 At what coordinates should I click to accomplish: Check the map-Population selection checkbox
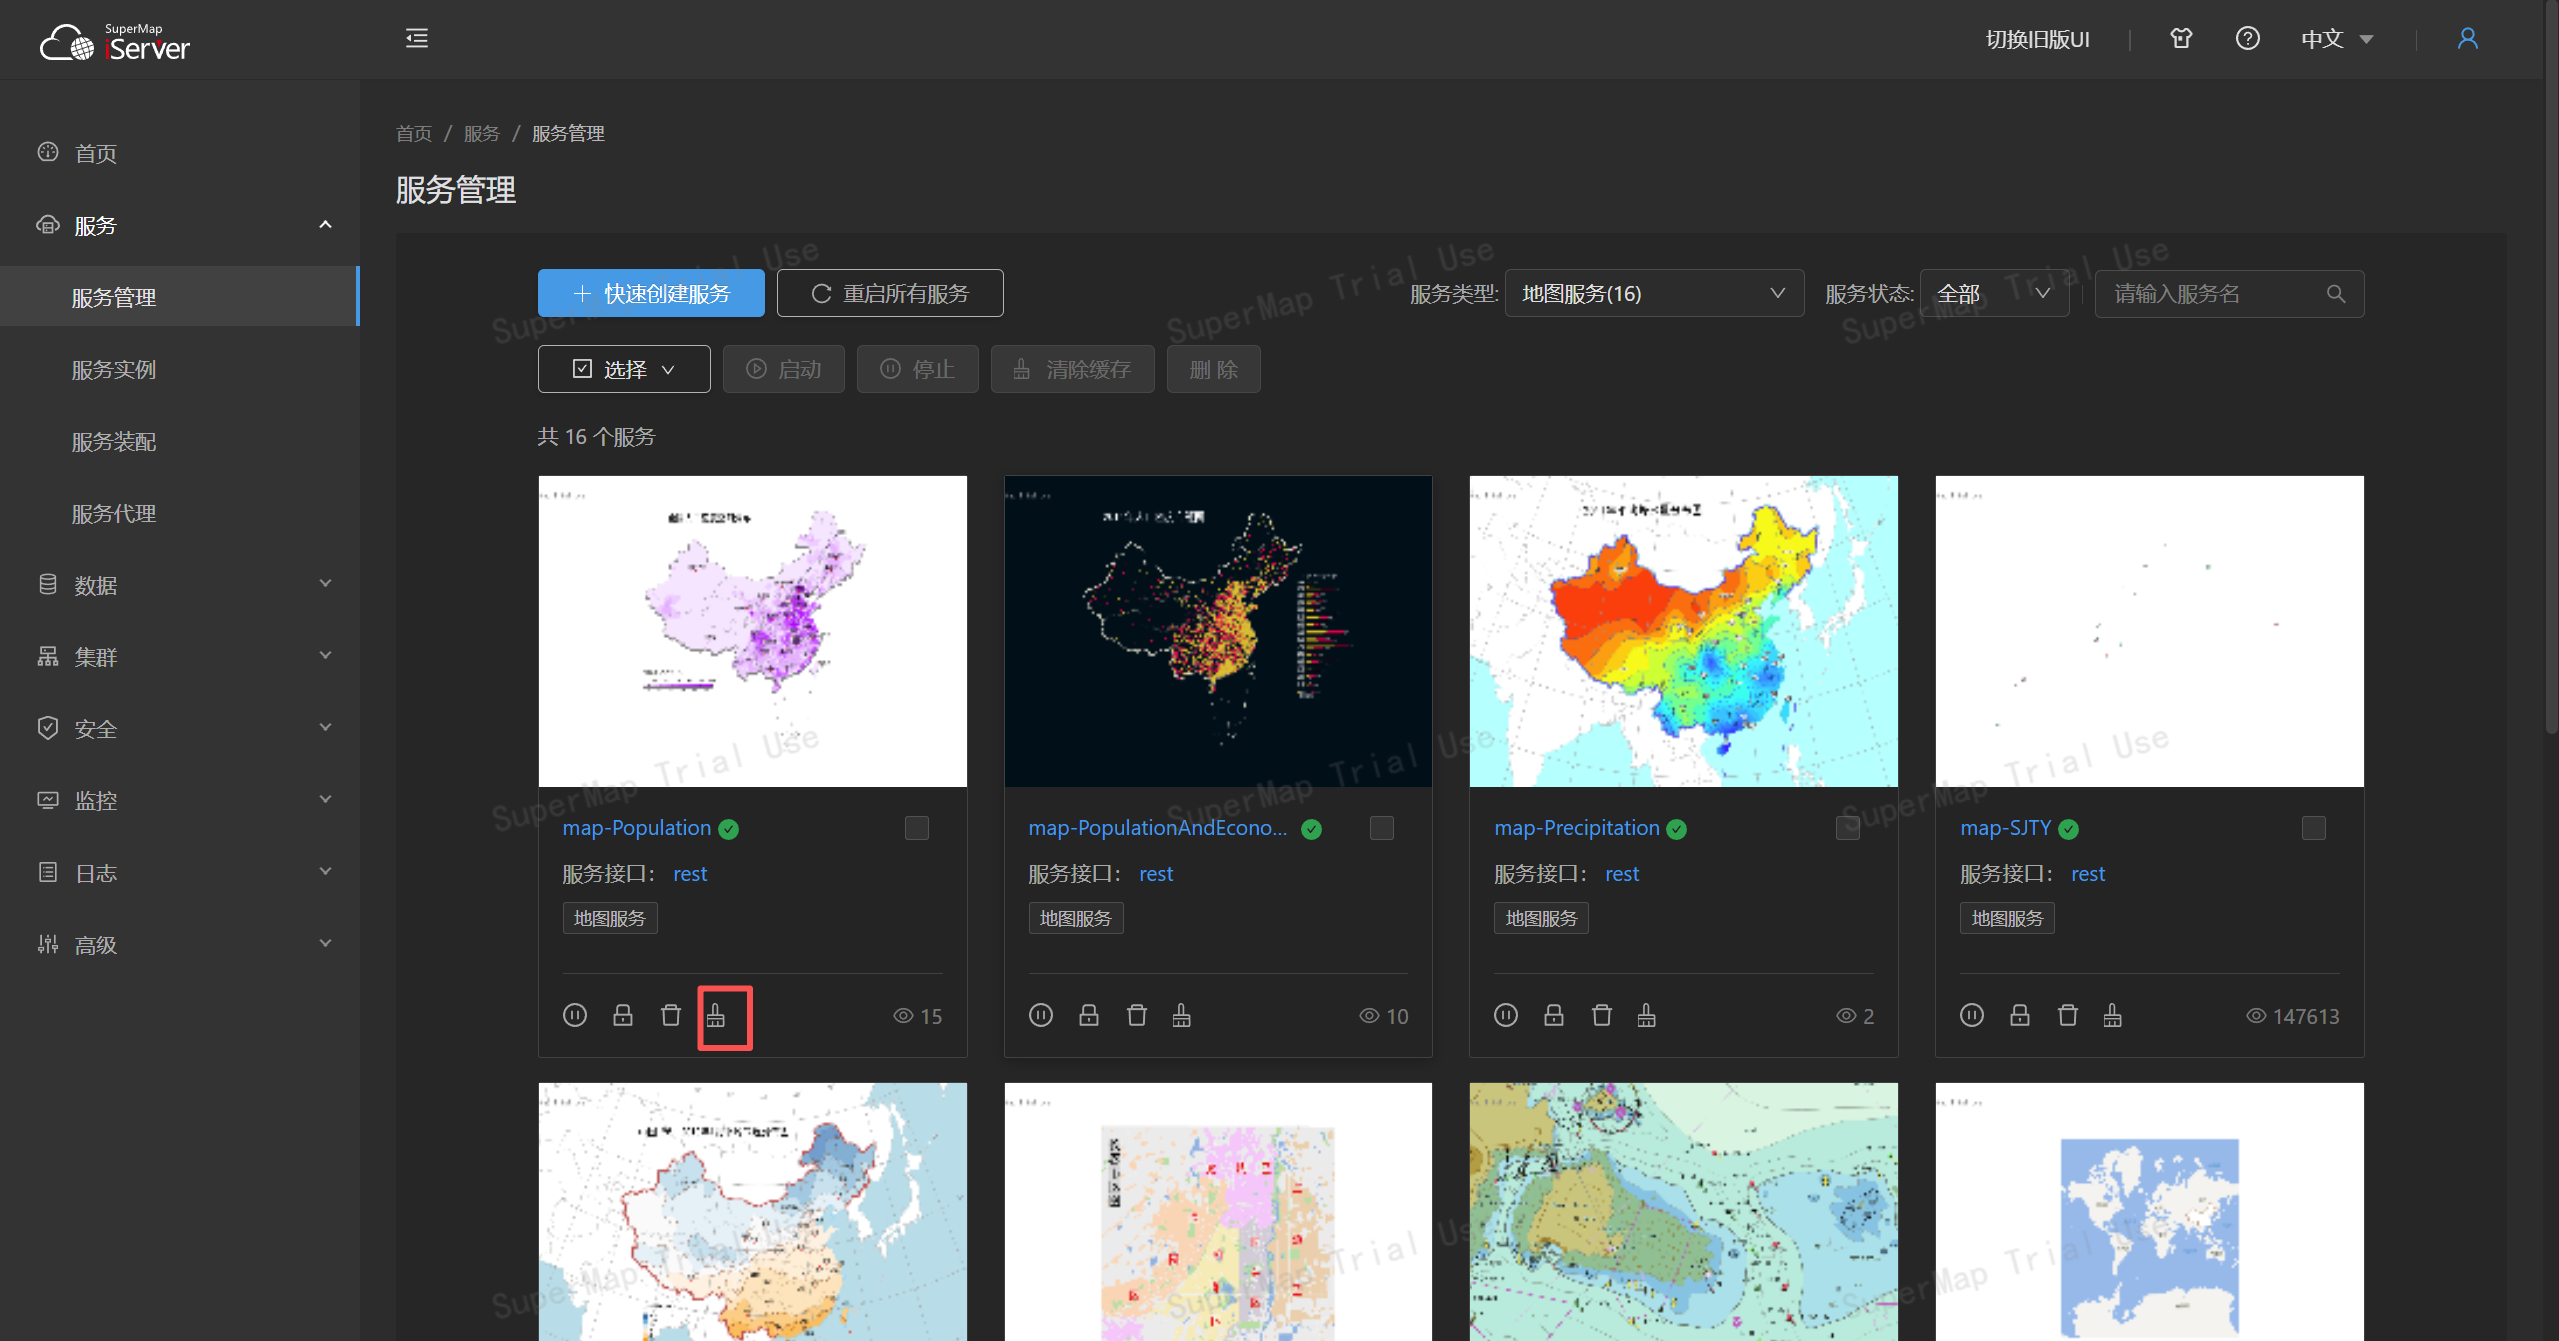pyautogui.click(x=916, y=828)
